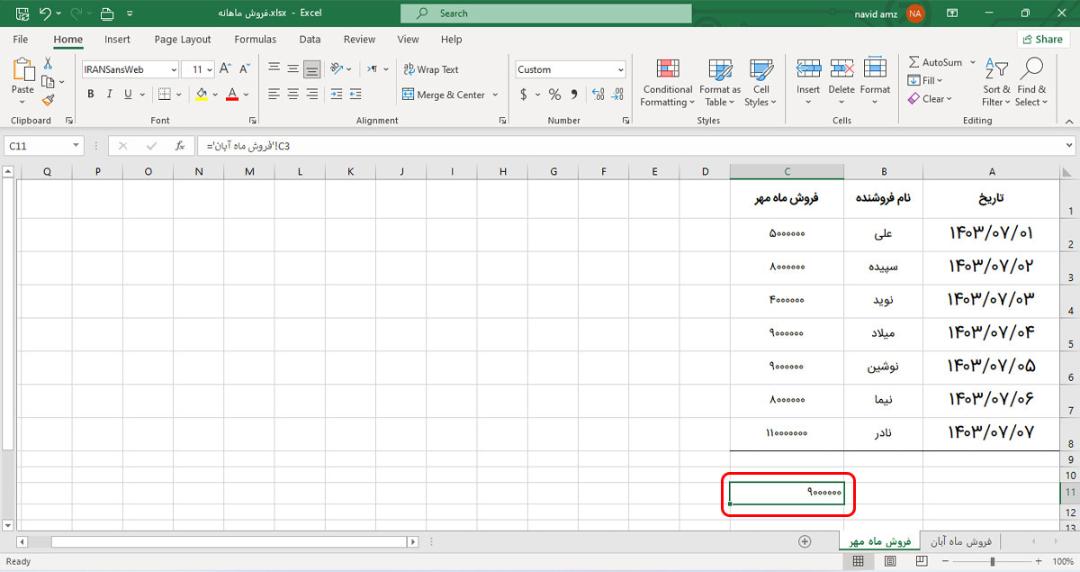Viewport: 1080px width, 572px height.
Task: Expand the formula bar chevron
Action: (1069, 145)
